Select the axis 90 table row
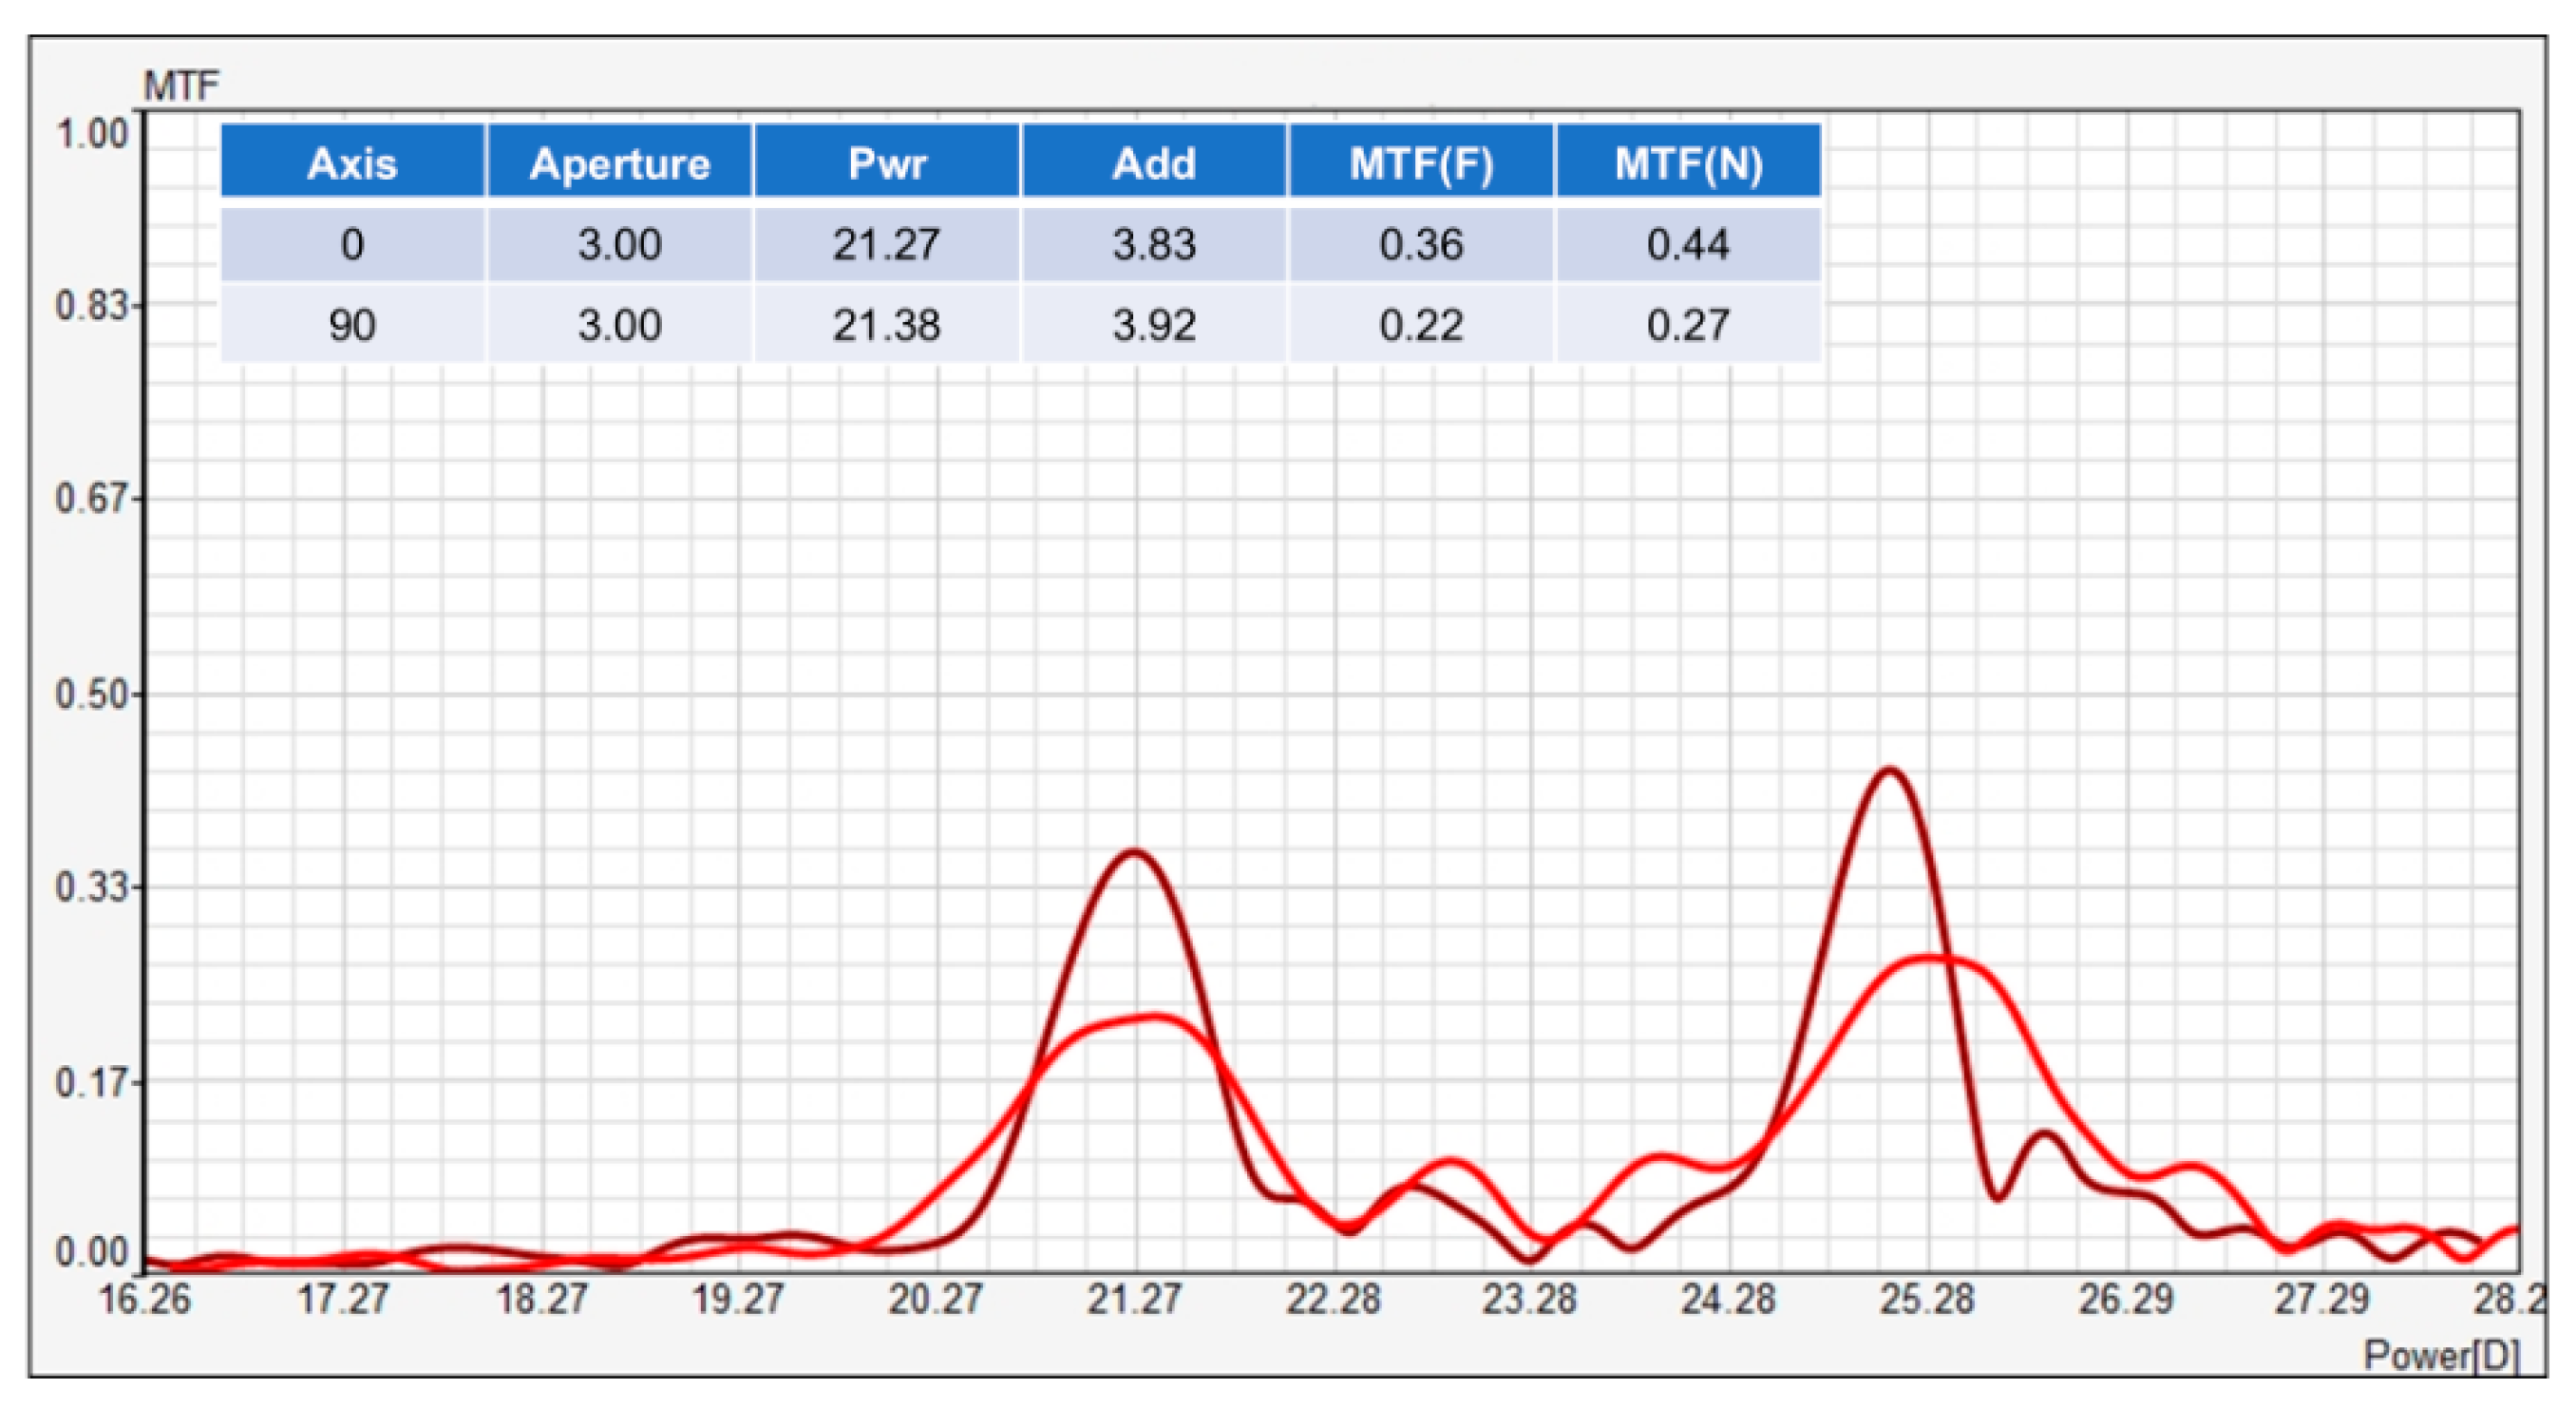 (352, 325)
